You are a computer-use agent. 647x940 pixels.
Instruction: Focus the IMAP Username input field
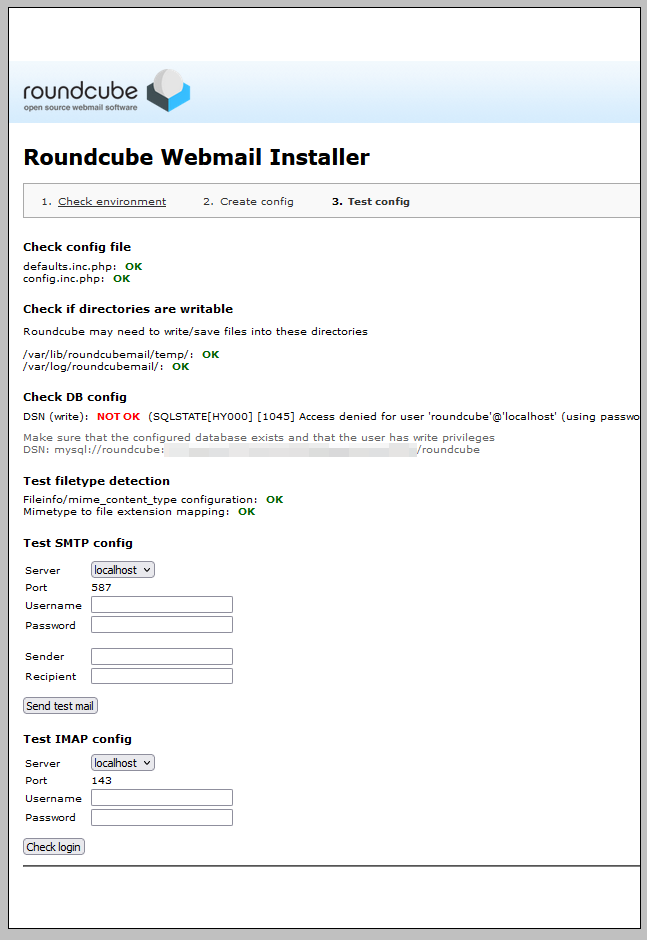pyautogui.click(x=162, y=797)
